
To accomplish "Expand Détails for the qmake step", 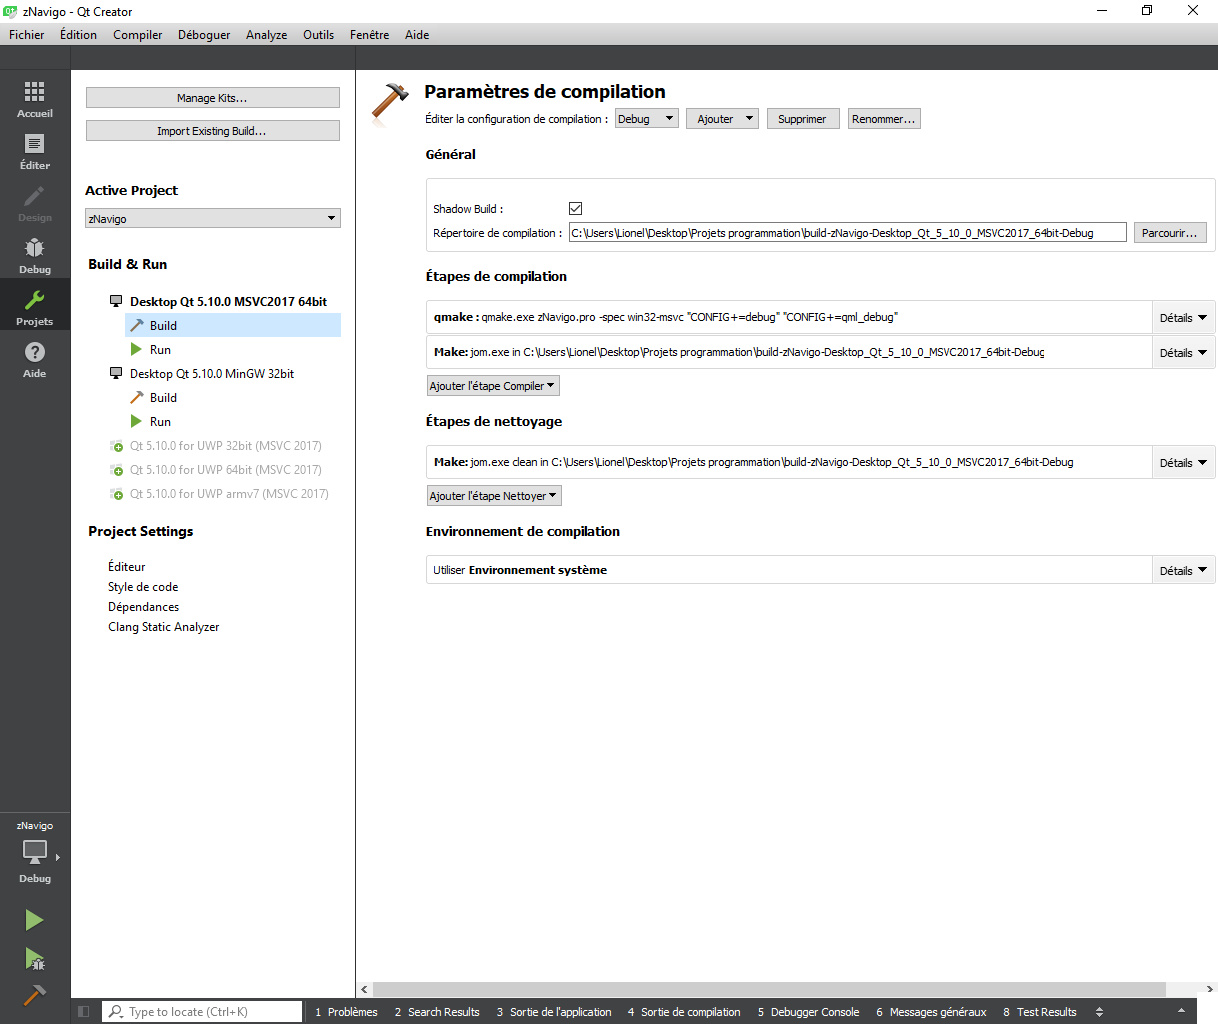I will point(1183,318).
